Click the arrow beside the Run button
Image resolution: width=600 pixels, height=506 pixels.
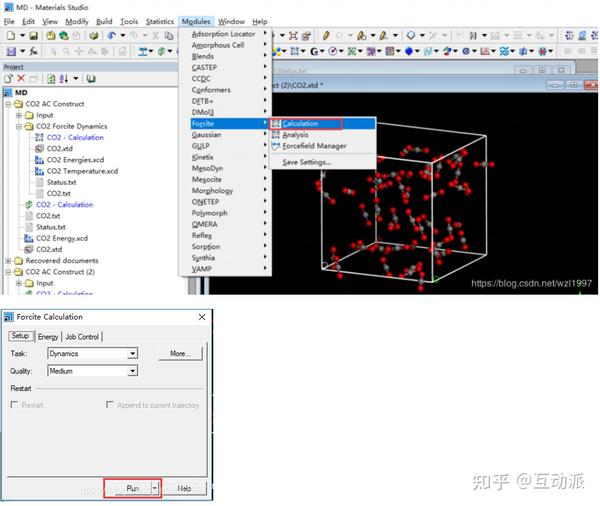[x=155, y=488]
